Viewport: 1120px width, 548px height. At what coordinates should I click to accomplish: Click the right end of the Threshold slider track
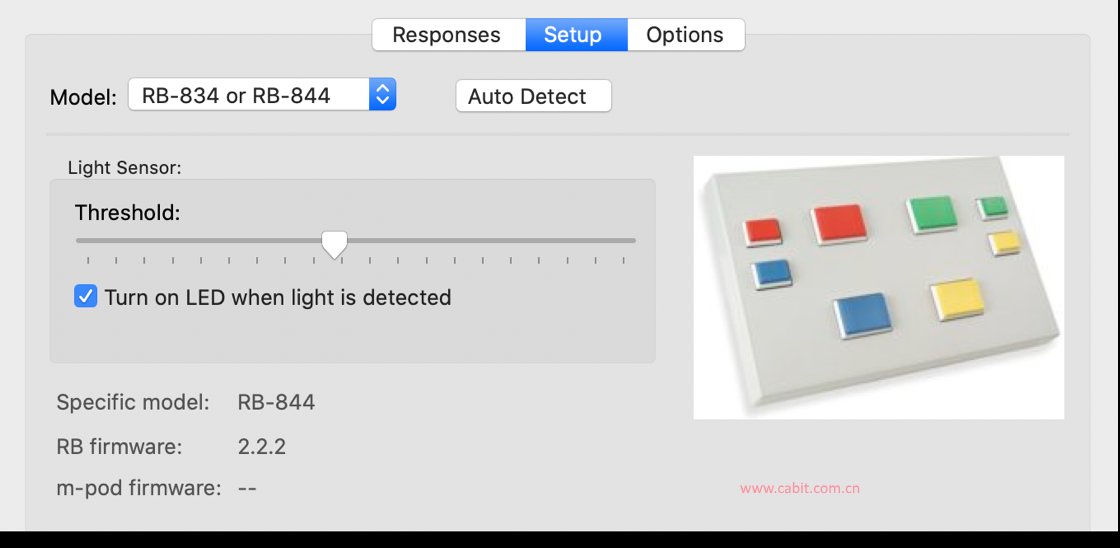click(631, 241)
